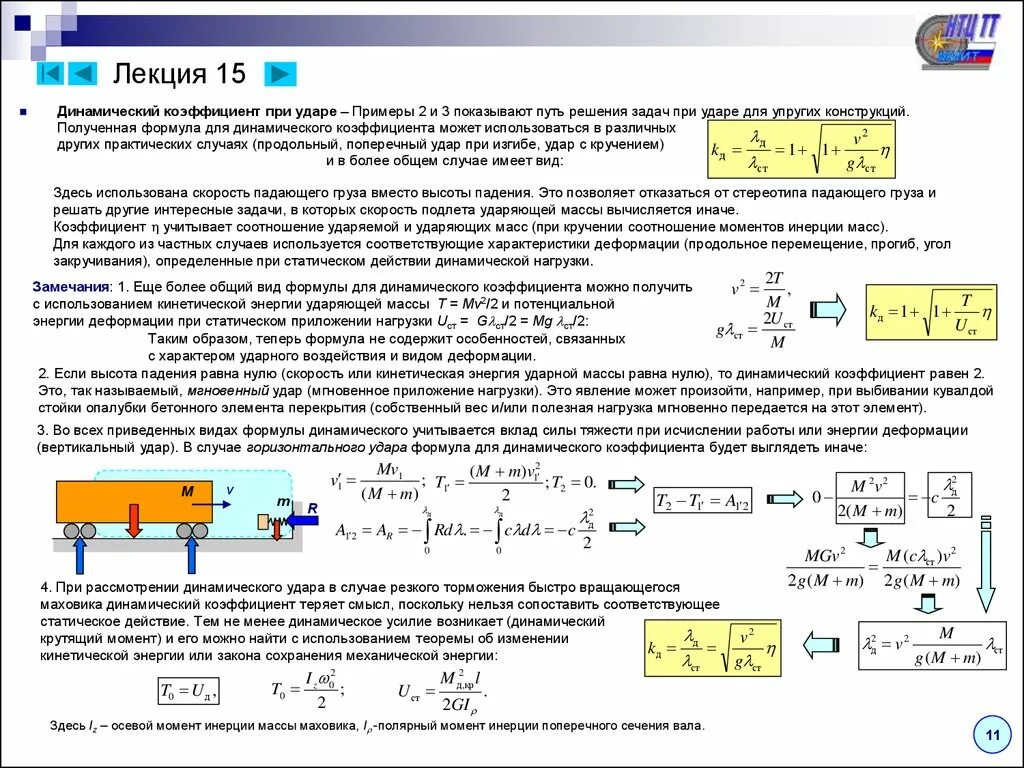Advance to next slide arrow

point(280,74)
